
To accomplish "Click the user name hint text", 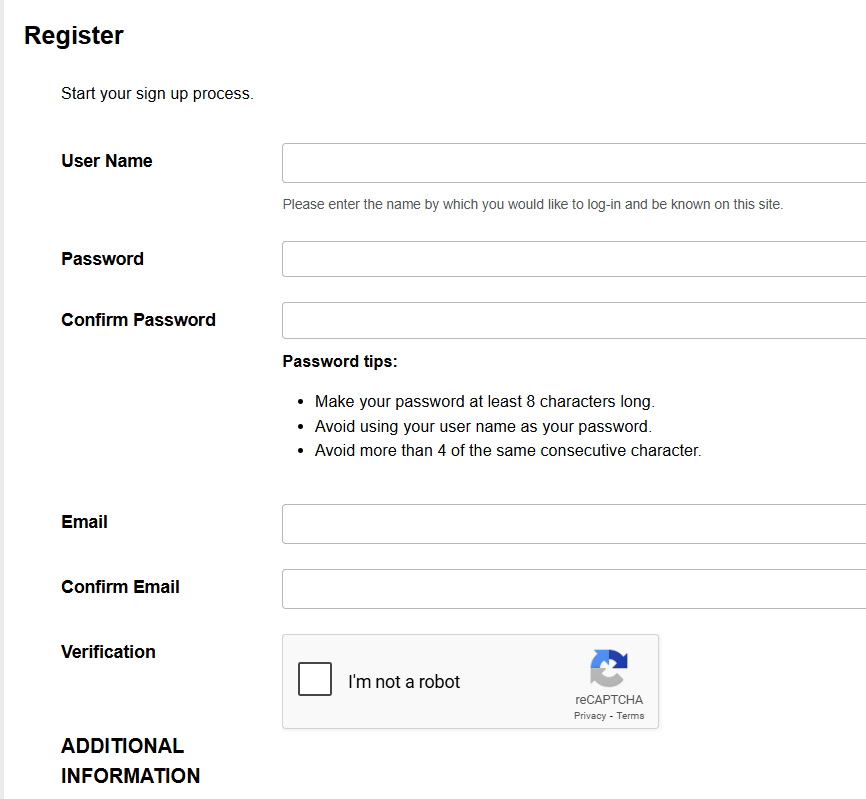I will click(x=532, y=204).
